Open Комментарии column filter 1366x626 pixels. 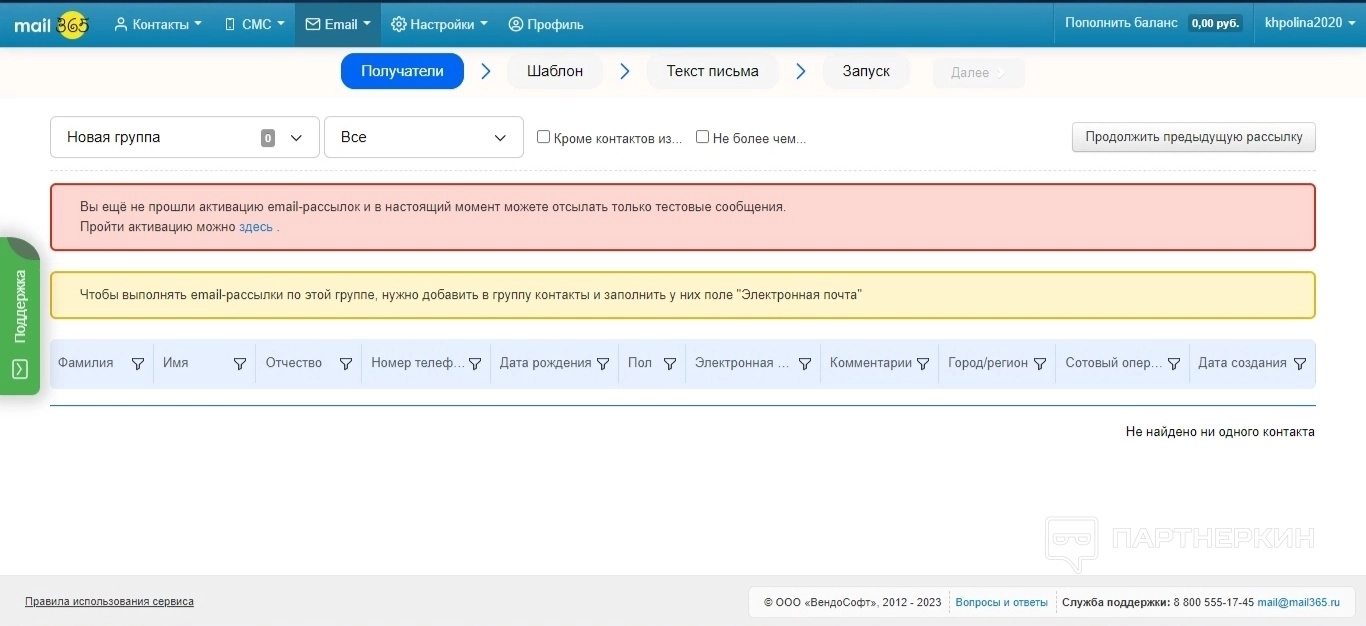pos(923,364)
